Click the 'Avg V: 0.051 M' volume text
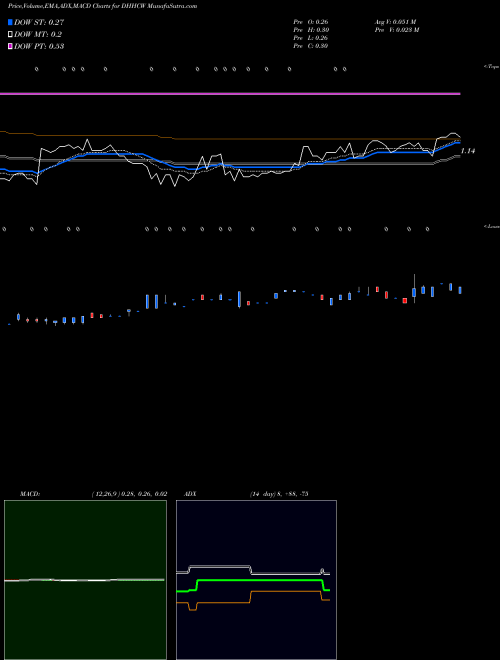This screenshot has width=500, height=660. click(x=395, y=21)
